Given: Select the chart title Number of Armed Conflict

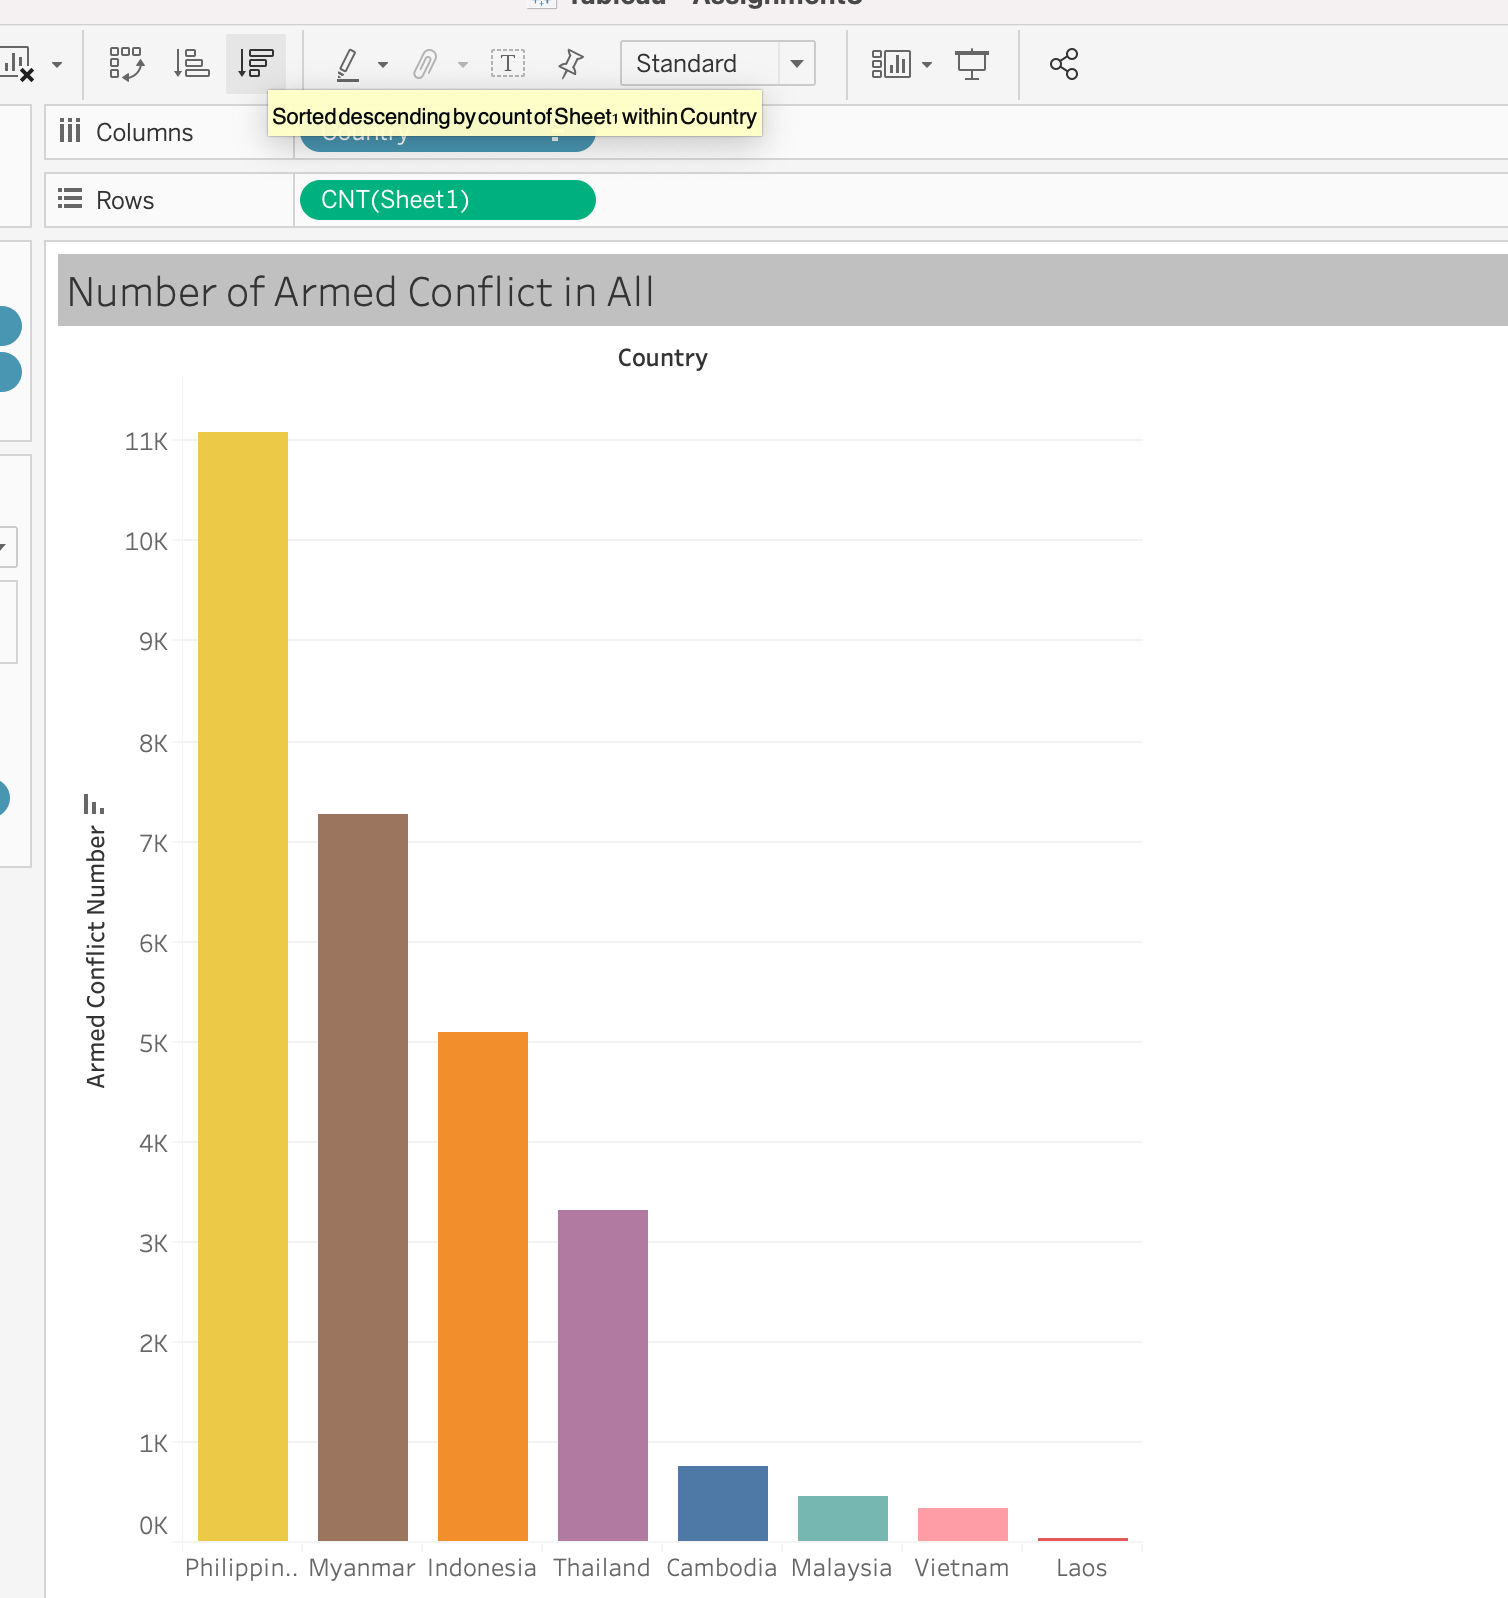Looking at the screenshot, I should [360, 292].
